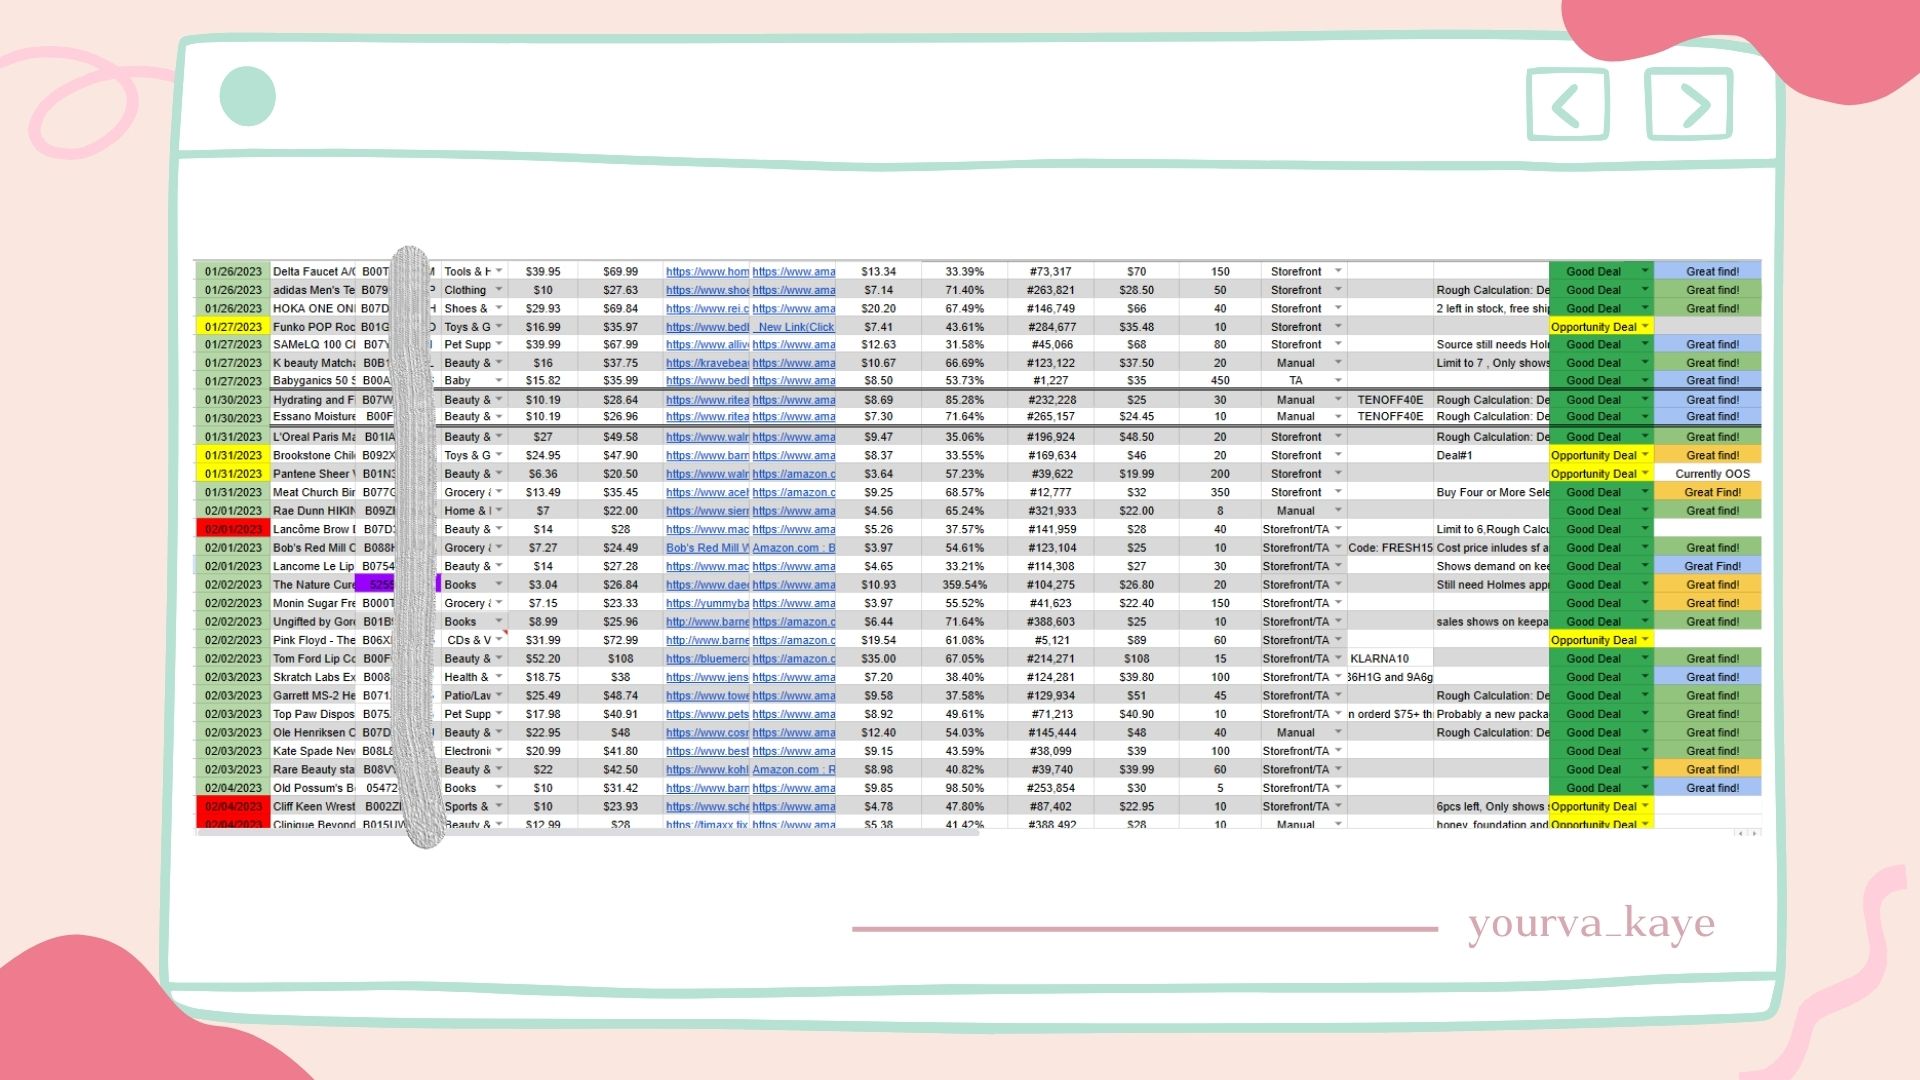This screenshot has width=1920, height=1080.
Task: Select $52.20 cost in Tom Ford row
Action: click(x=543, y=659)
